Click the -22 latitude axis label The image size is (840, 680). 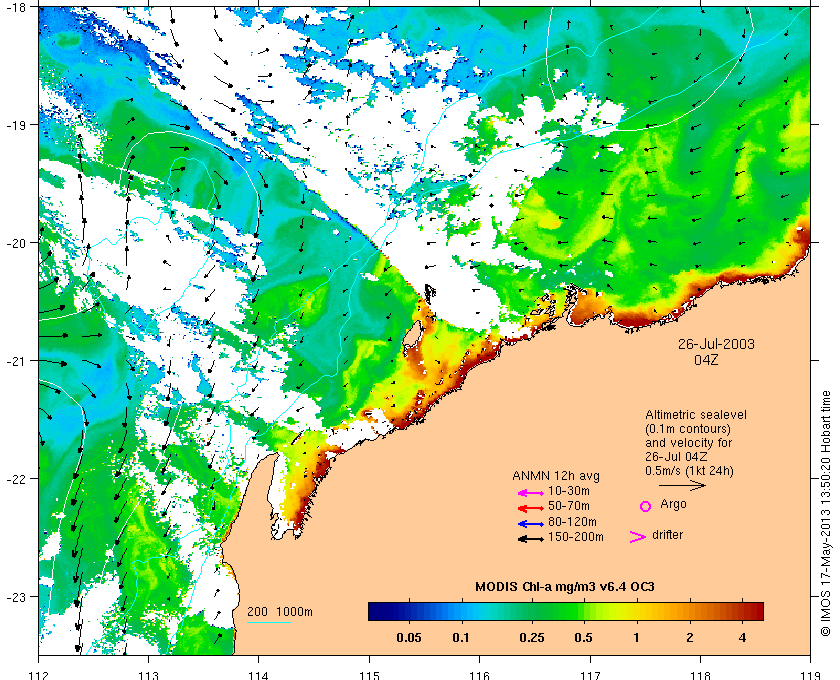(16, 479)
